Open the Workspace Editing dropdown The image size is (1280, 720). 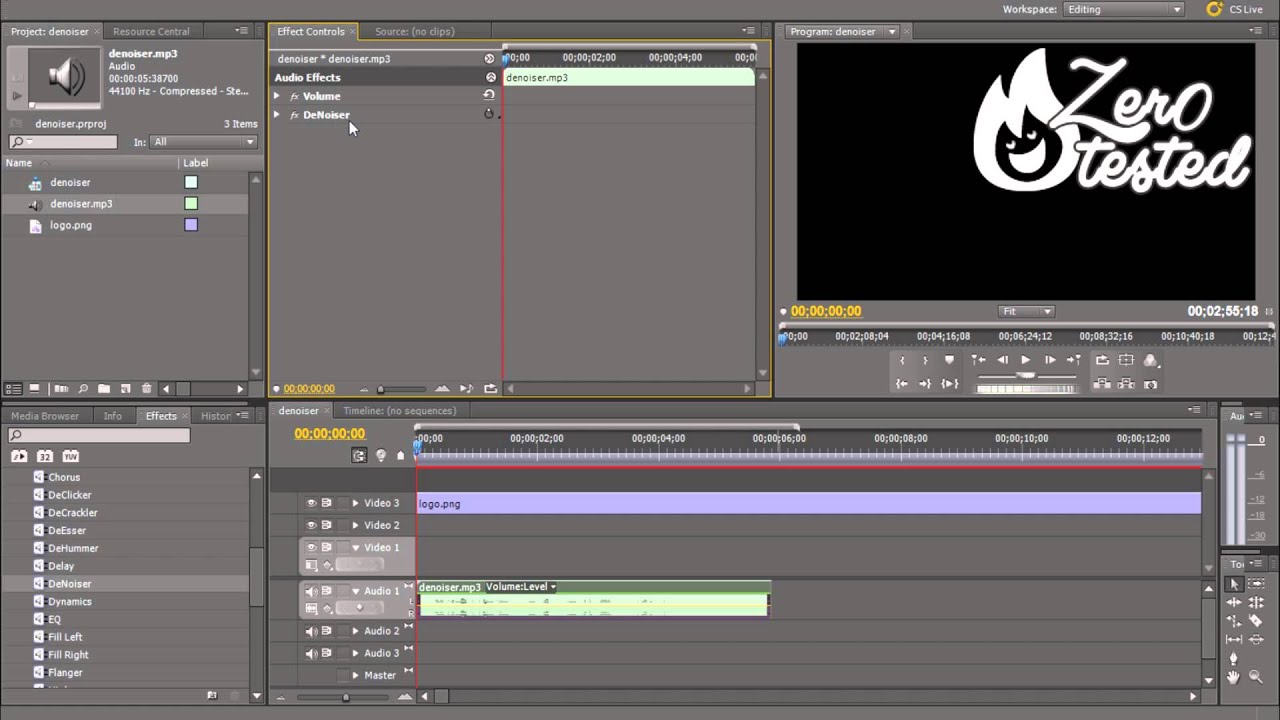[x=1124, y=9]
